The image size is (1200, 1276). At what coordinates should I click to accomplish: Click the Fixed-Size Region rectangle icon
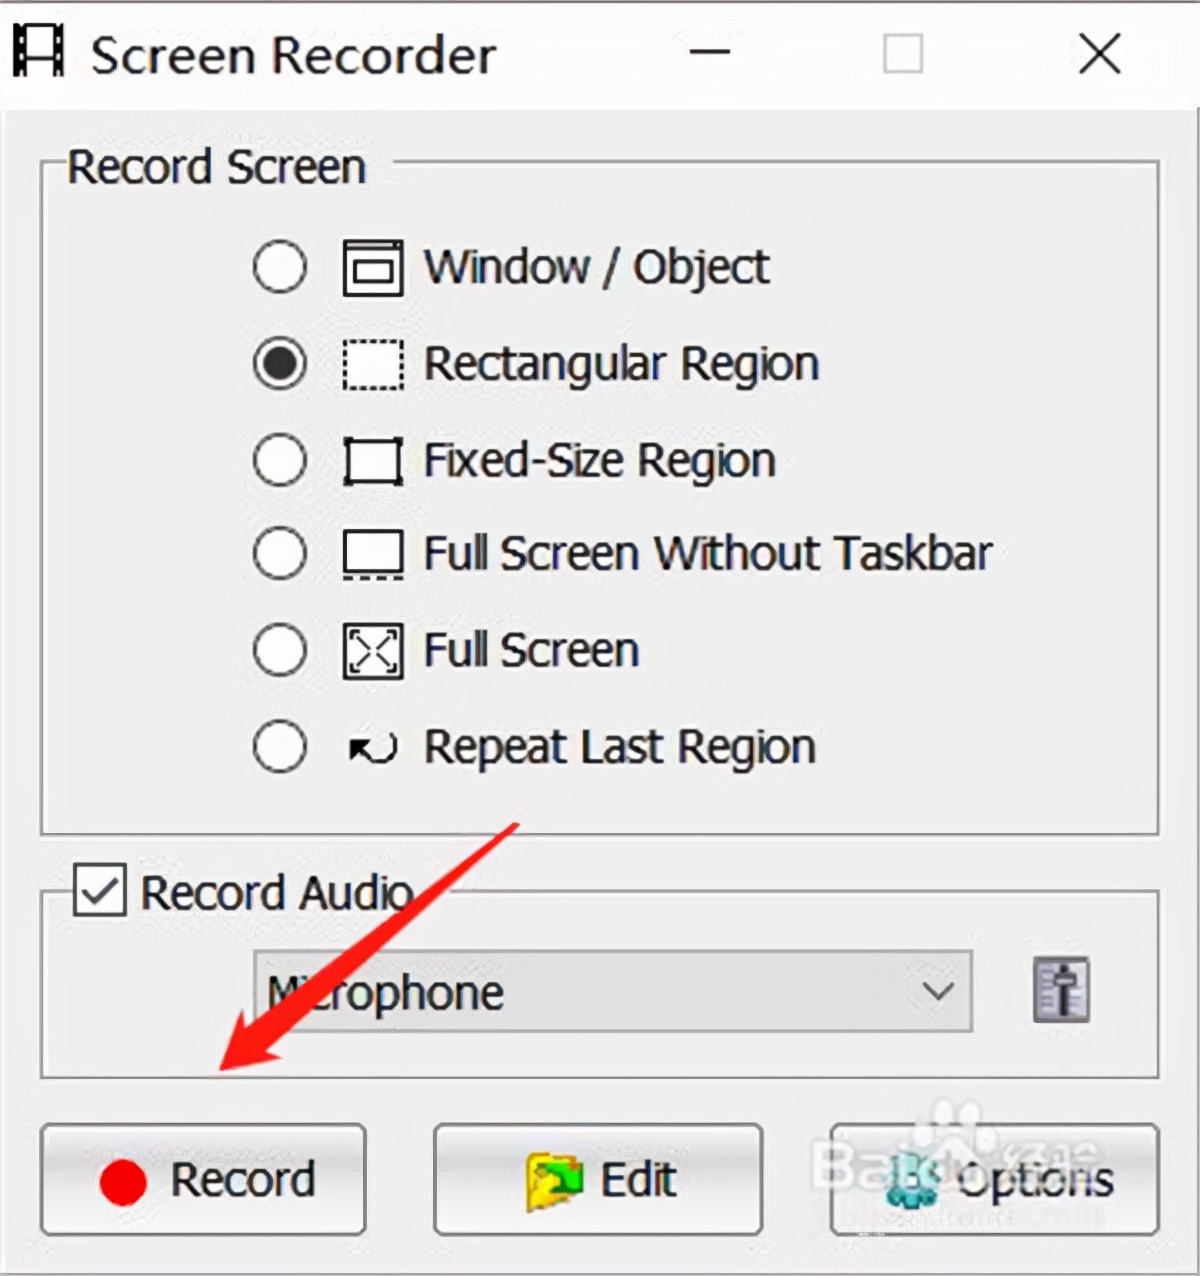point(371,460)
